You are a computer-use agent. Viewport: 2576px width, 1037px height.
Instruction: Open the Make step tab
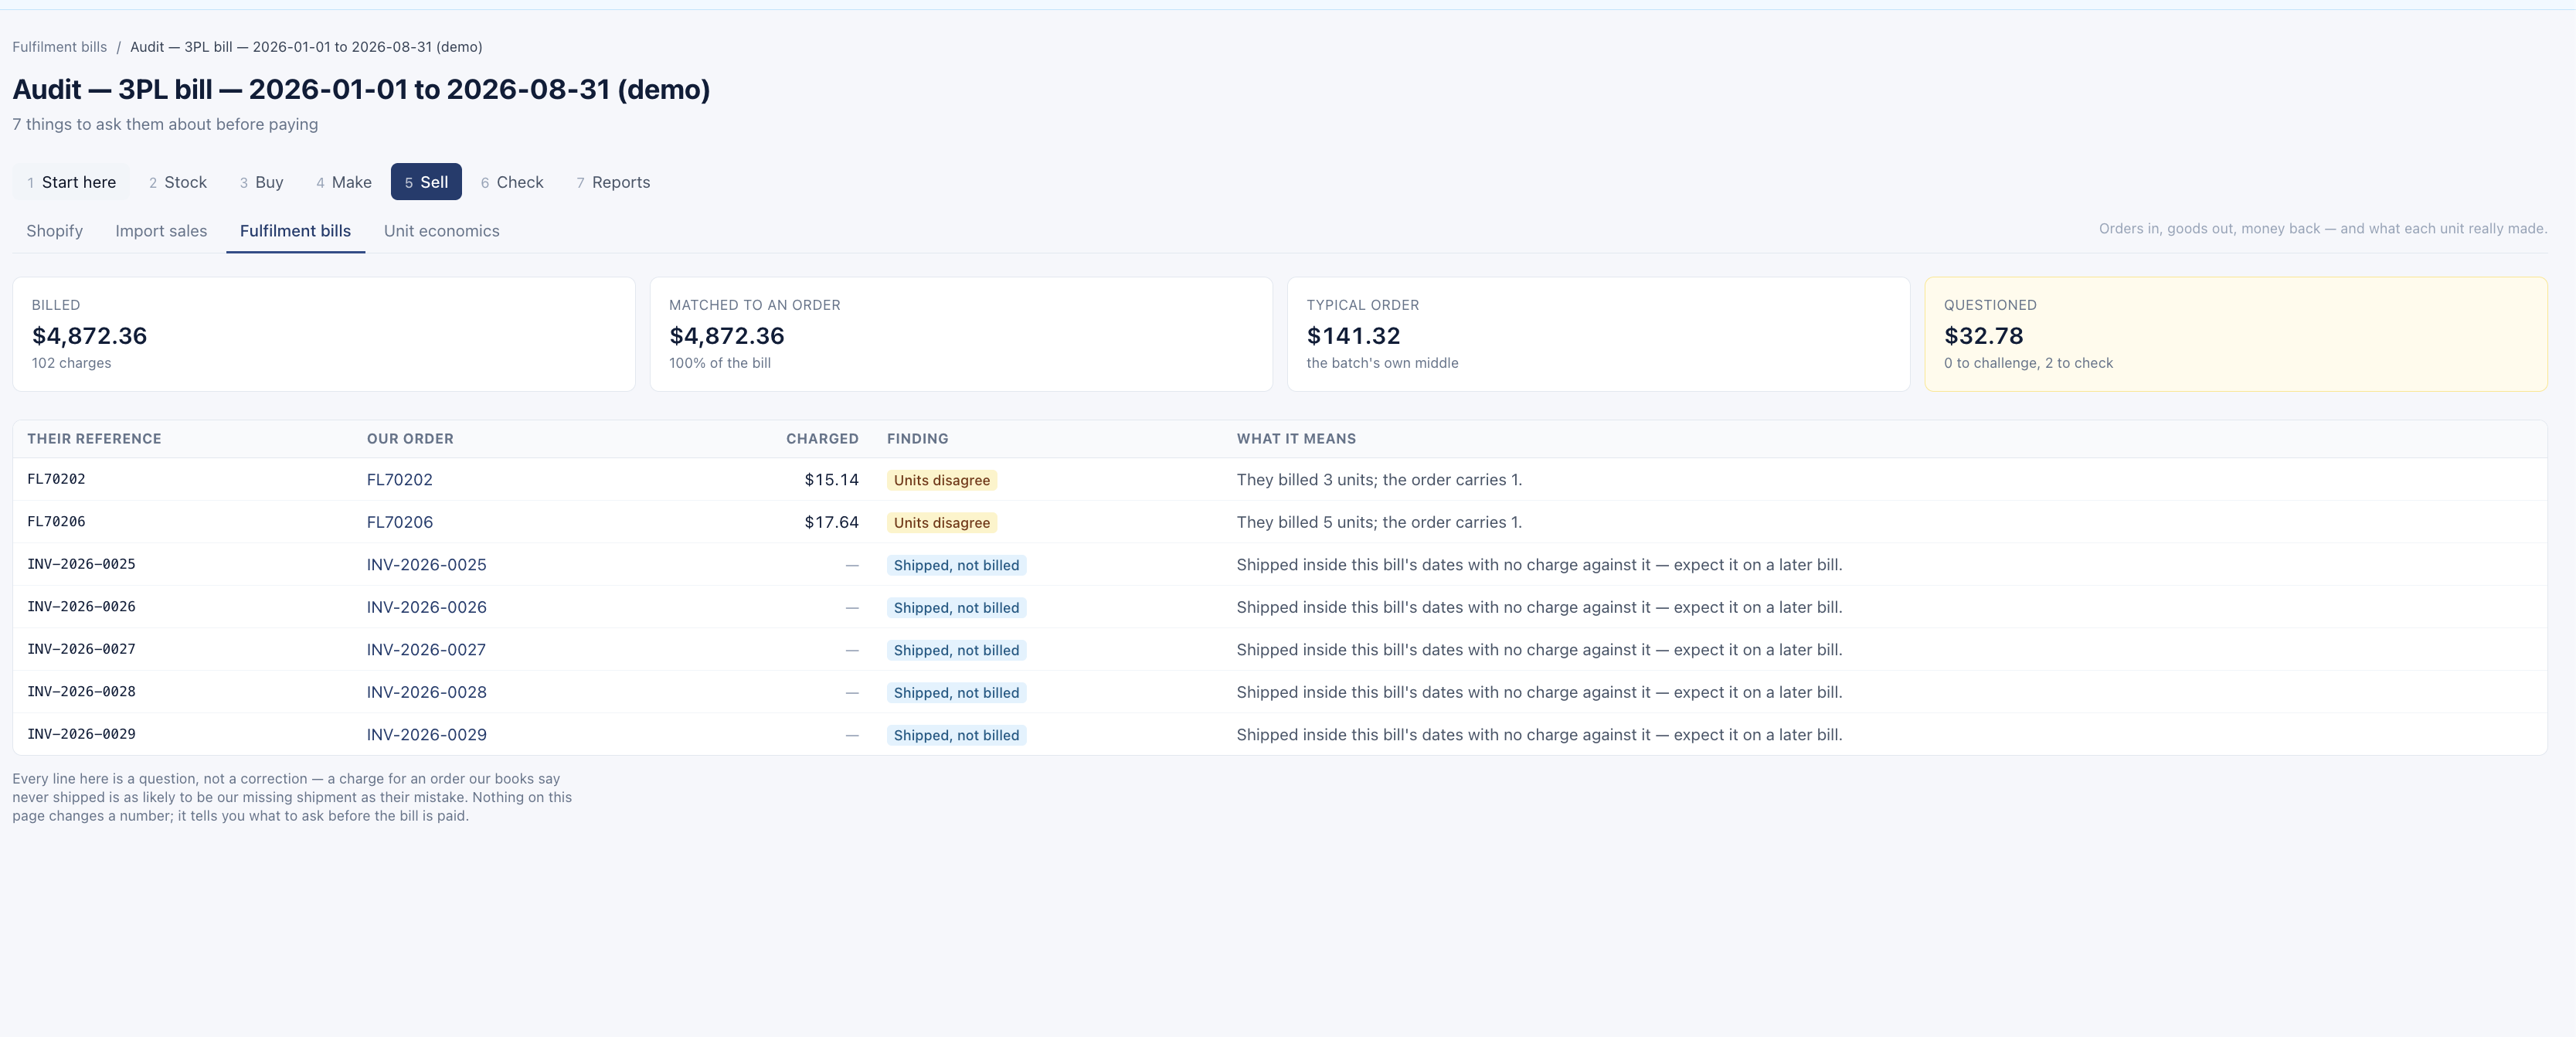click(x=344, y=182)
